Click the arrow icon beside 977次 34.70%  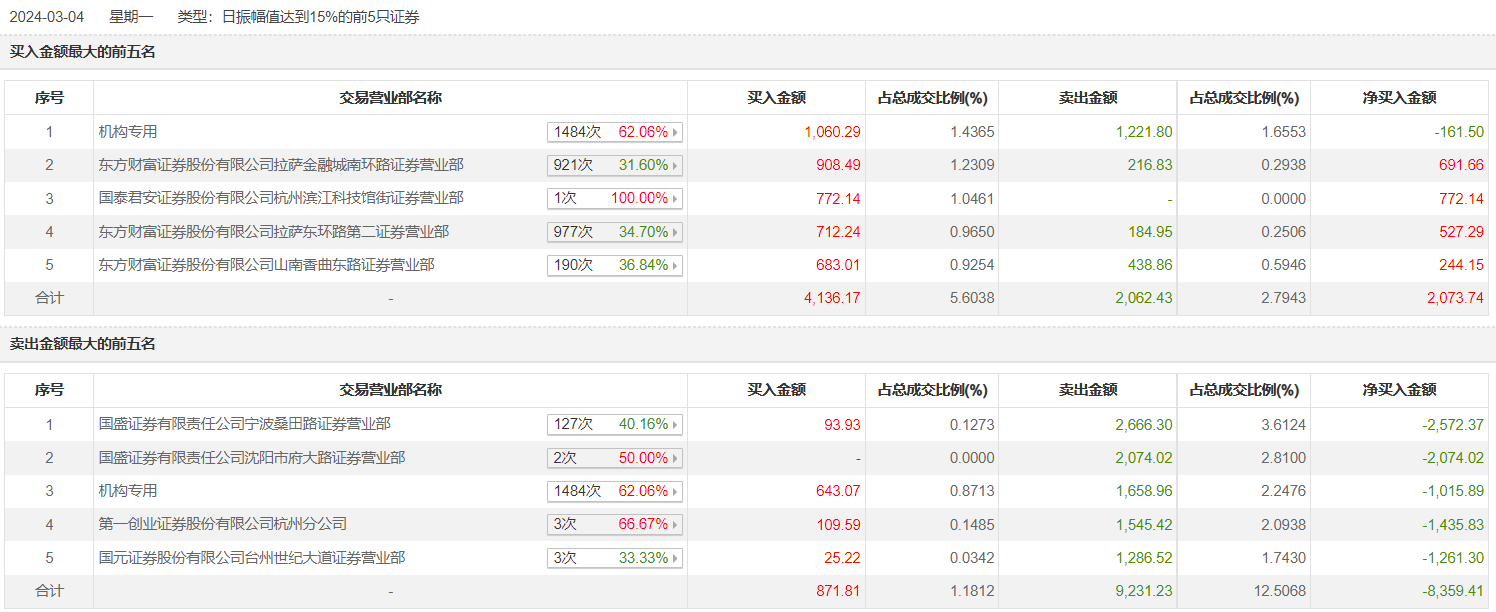point(676,232)
